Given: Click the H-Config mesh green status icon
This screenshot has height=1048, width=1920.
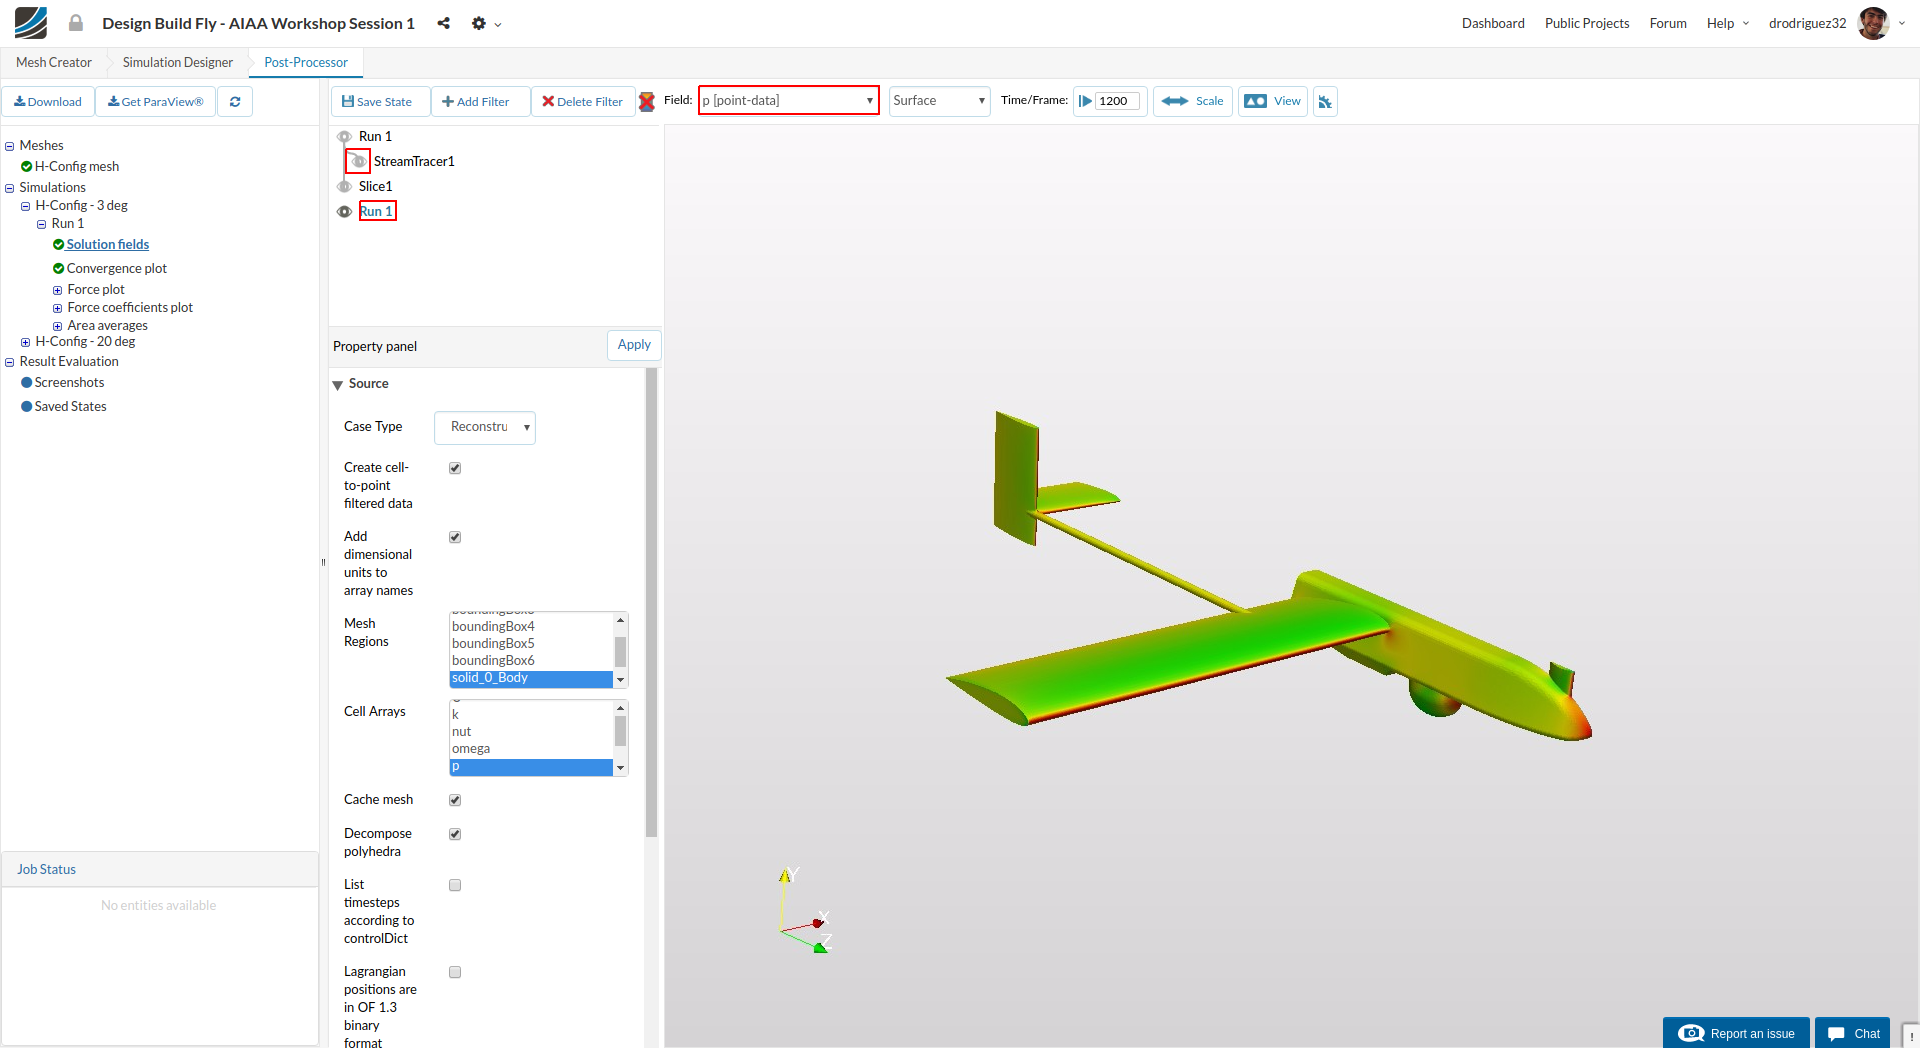Looking at the screenshot, I should pyautogui.click(x=26, y=166).
